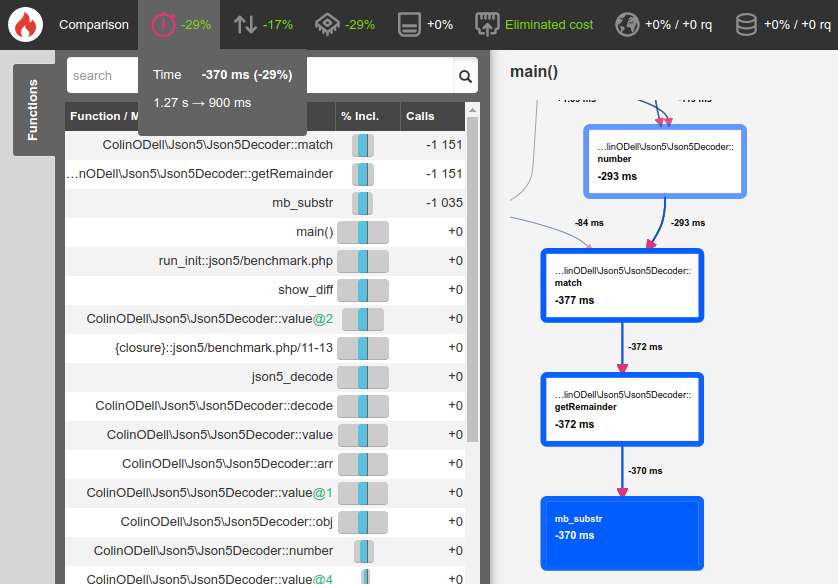
Task: Select the mb_substr row in function list
Action: click(303, 203)
